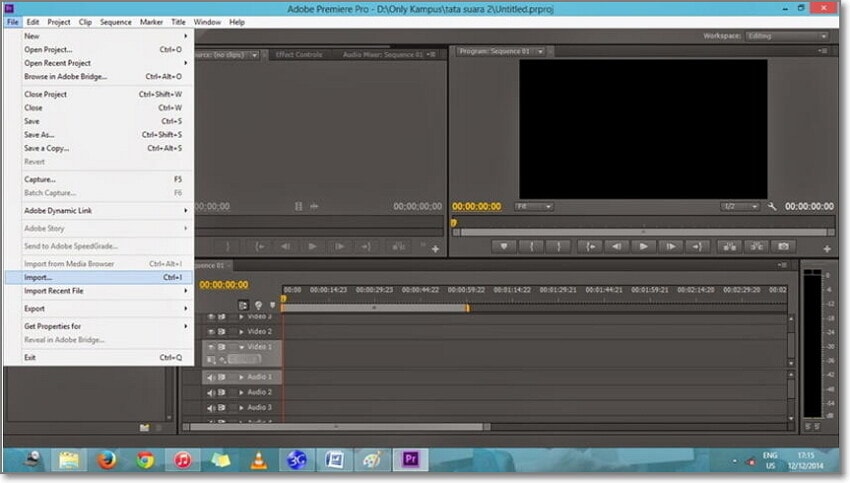Toggle sync lock on Video 2 track
The height and width of the screenshot is (483, 850).
point(222,331)
